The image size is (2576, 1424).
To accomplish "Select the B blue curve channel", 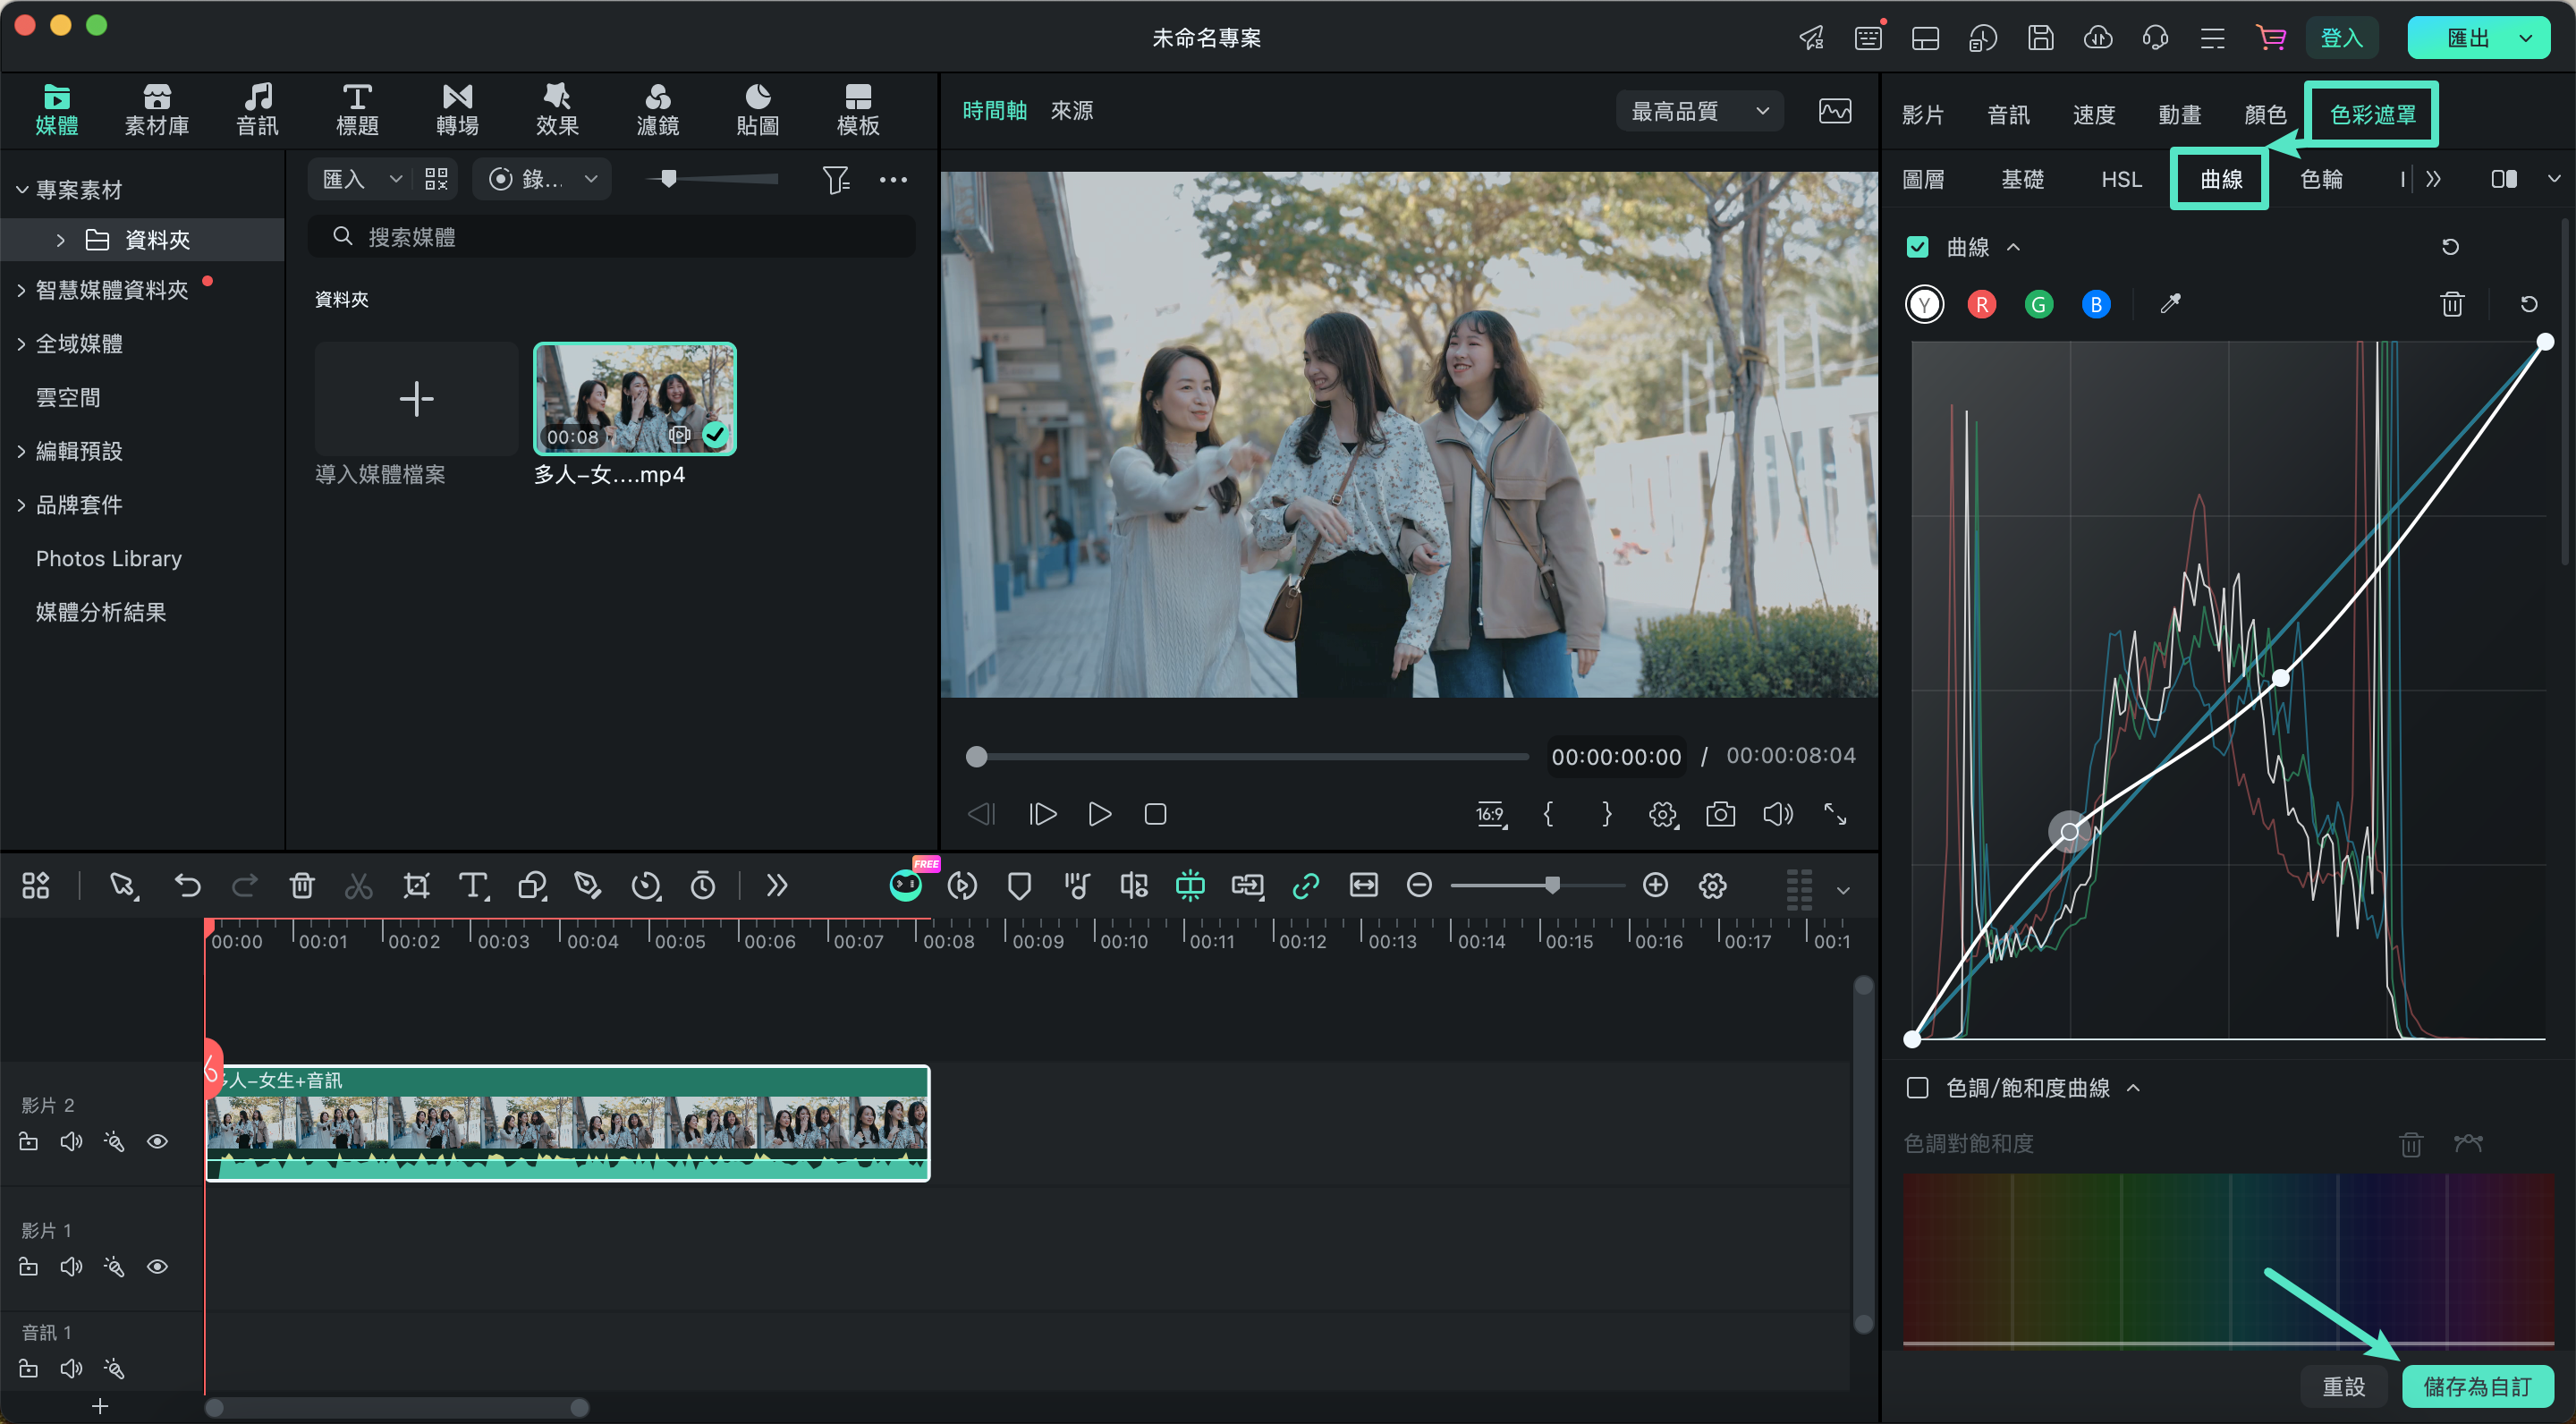I will [2096, 303].
